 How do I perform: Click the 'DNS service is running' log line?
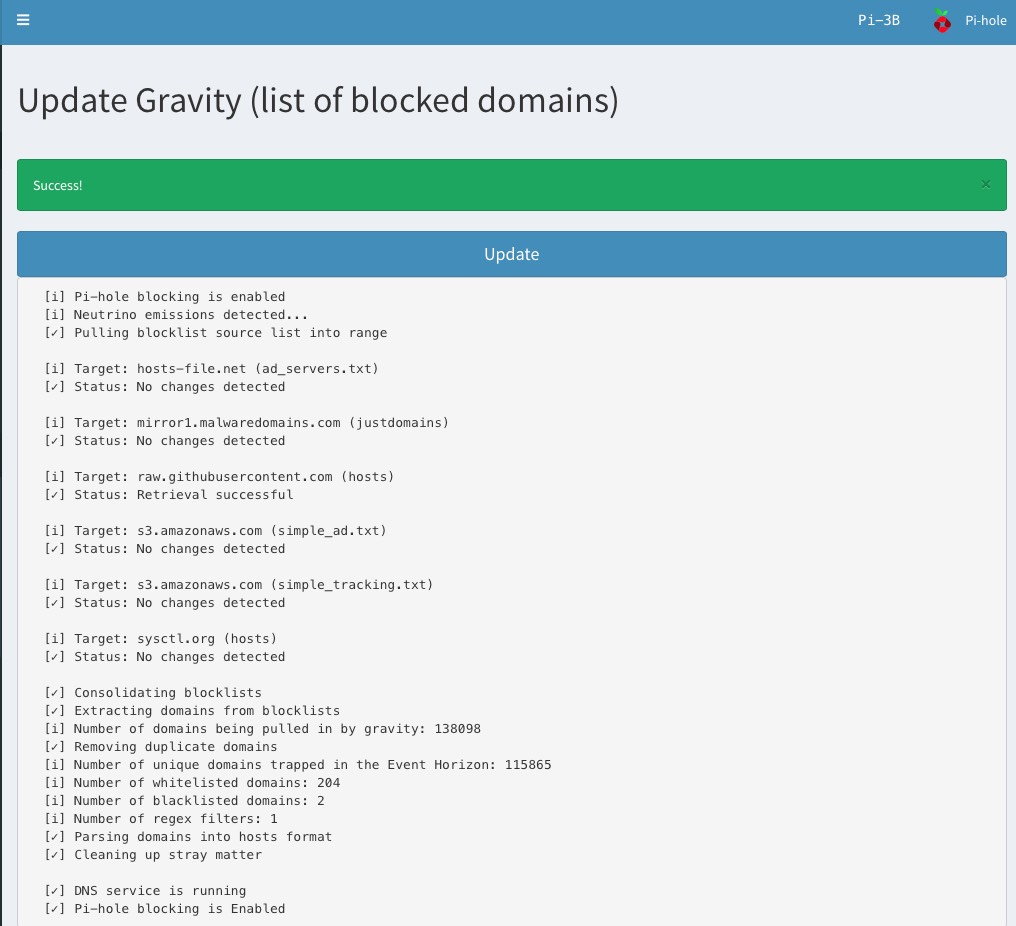coord(145,890)
